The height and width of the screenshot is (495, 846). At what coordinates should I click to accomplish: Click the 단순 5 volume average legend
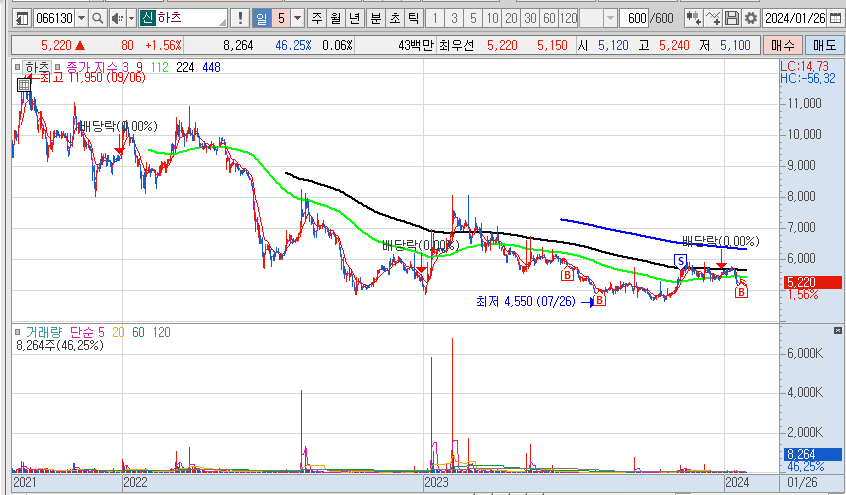click(87, 332)
